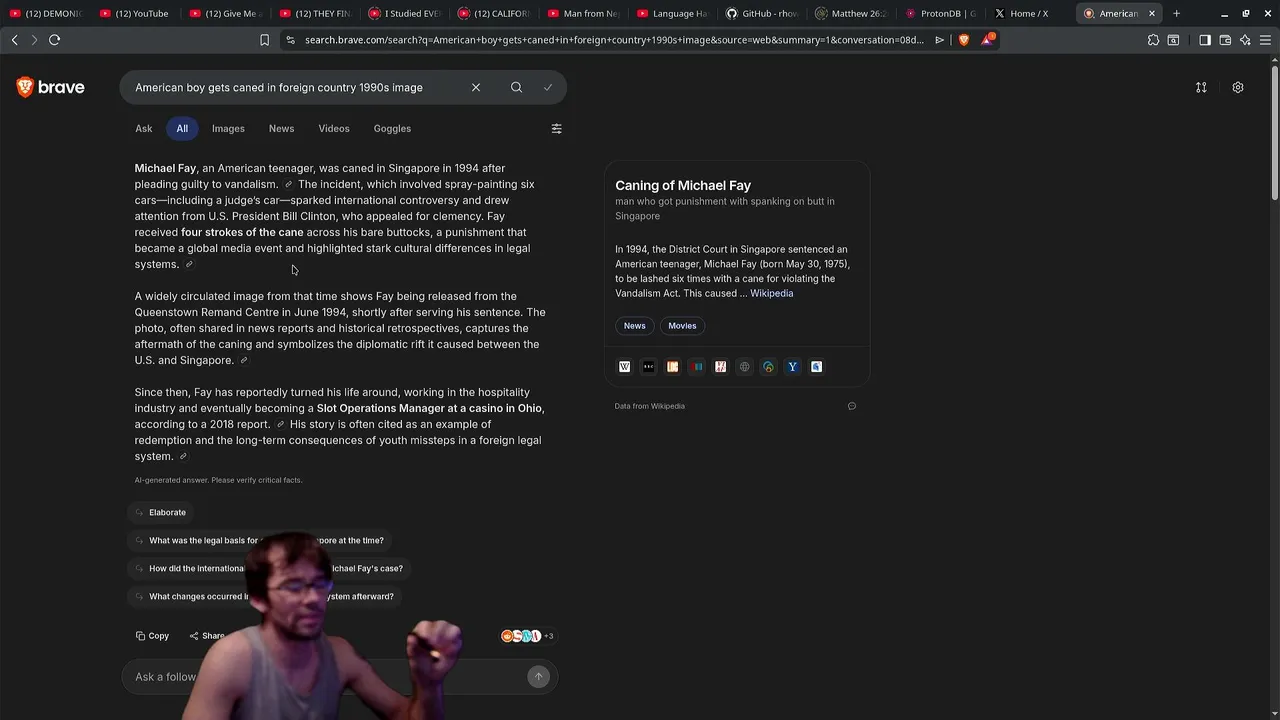Click the address bar URL field

pyautogui.click(x=614, y=40)
